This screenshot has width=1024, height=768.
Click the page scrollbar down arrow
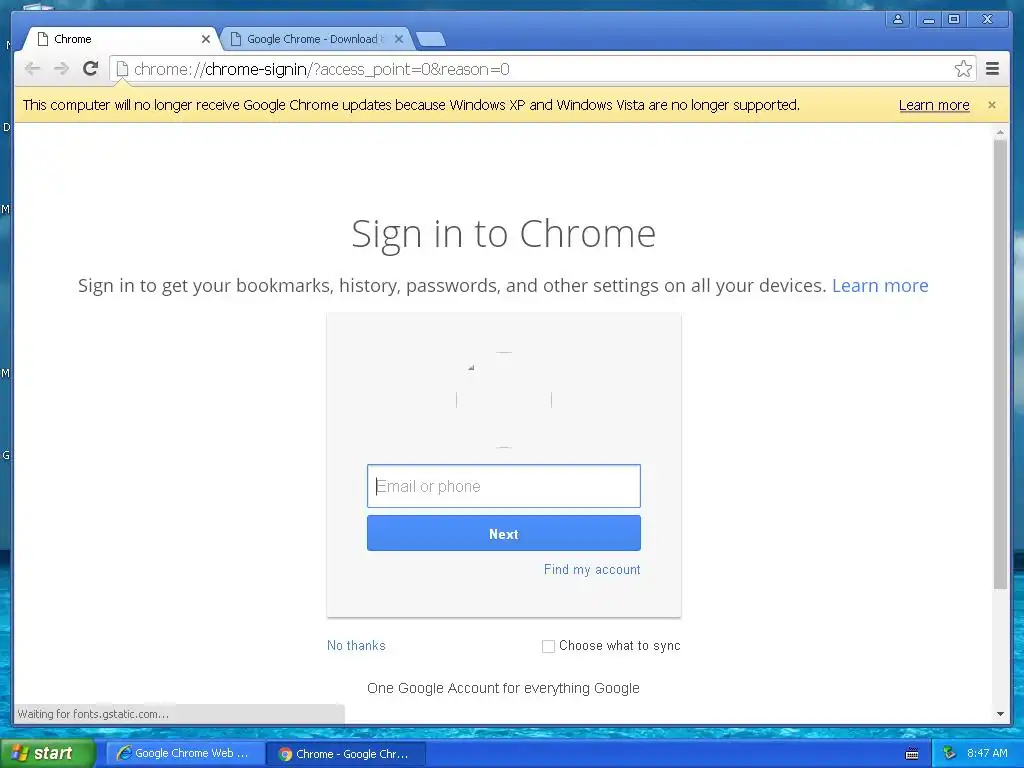coord(1000,714)
